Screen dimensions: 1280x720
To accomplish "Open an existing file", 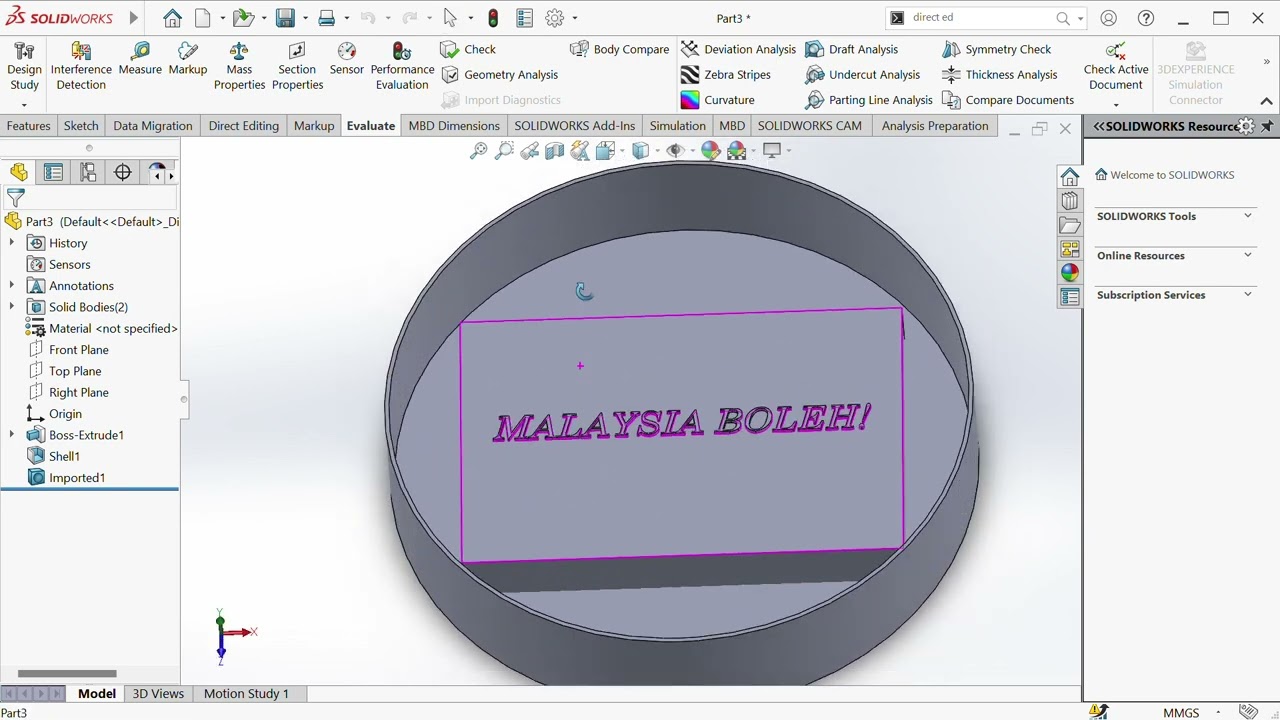I will click(x=243, y=18).
